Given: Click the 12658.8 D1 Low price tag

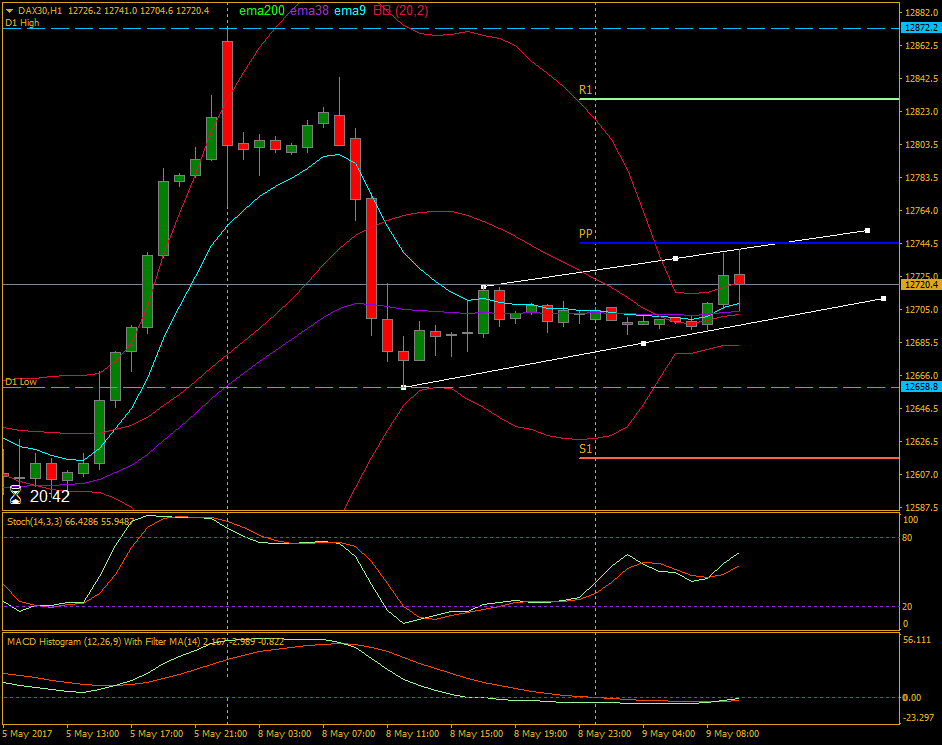Looking at the screenshot, I should point(916,387).
